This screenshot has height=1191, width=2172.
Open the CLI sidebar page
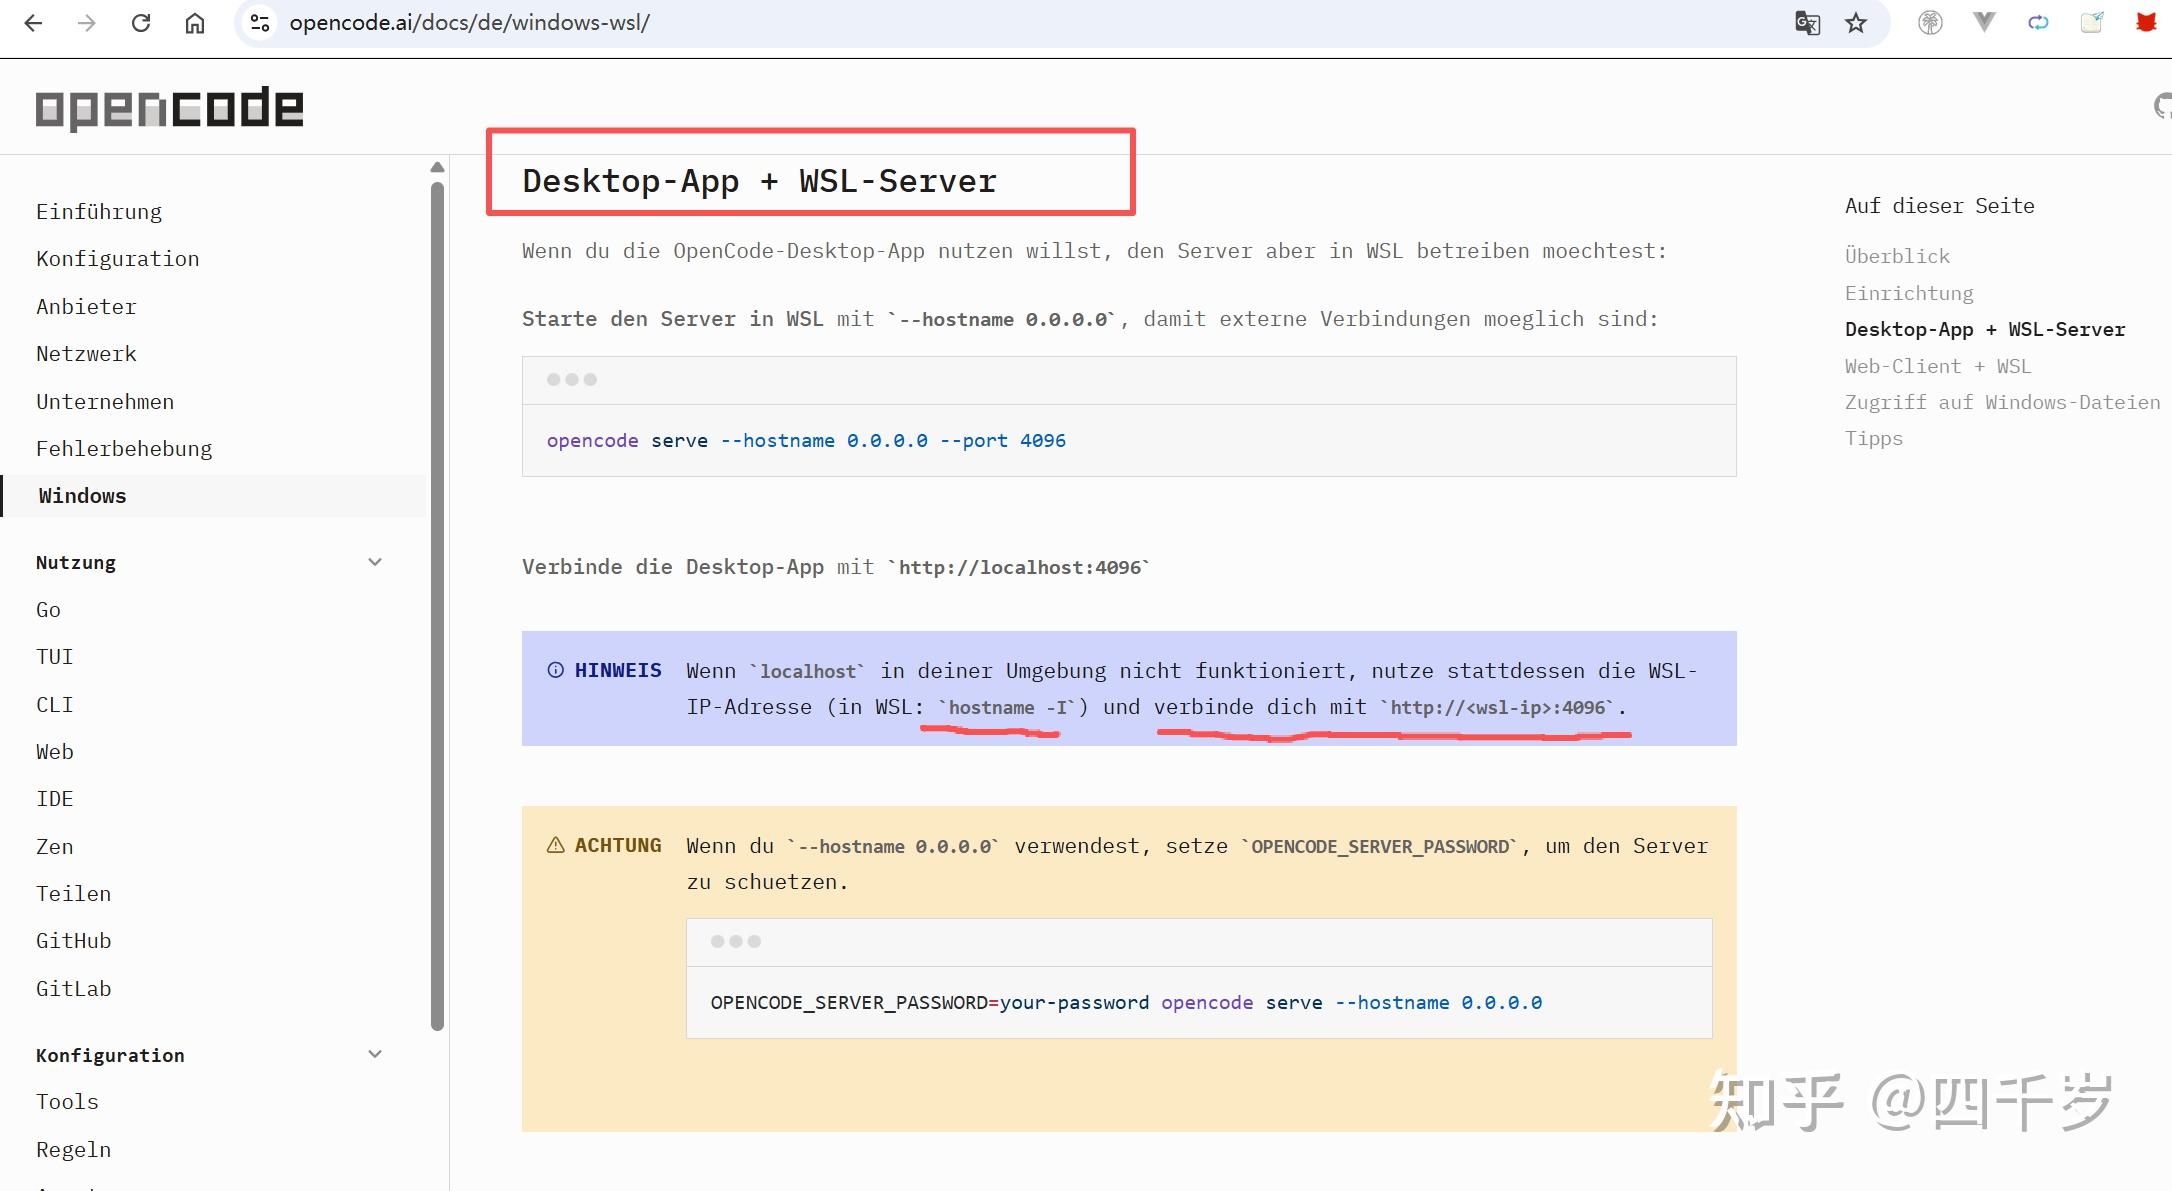pos(55,704)
